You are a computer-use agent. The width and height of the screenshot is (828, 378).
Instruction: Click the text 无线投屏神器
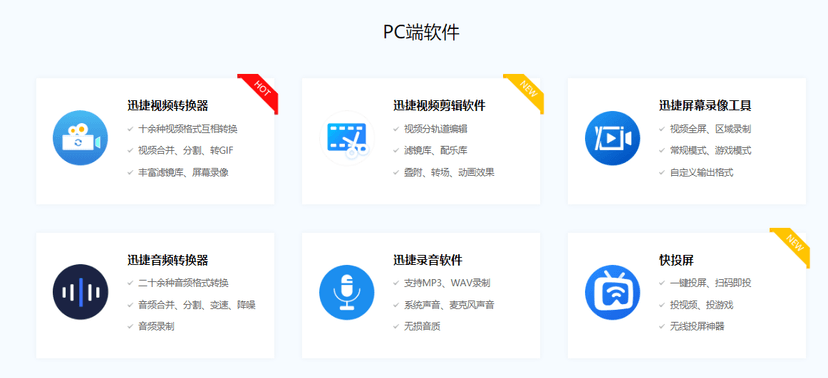pos(697,326)
